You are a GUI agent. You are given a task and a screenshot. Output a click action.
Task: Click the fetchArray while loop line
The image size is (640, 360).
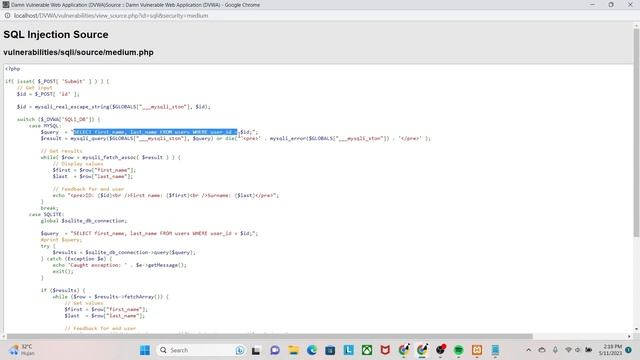(x=110, y=297)
